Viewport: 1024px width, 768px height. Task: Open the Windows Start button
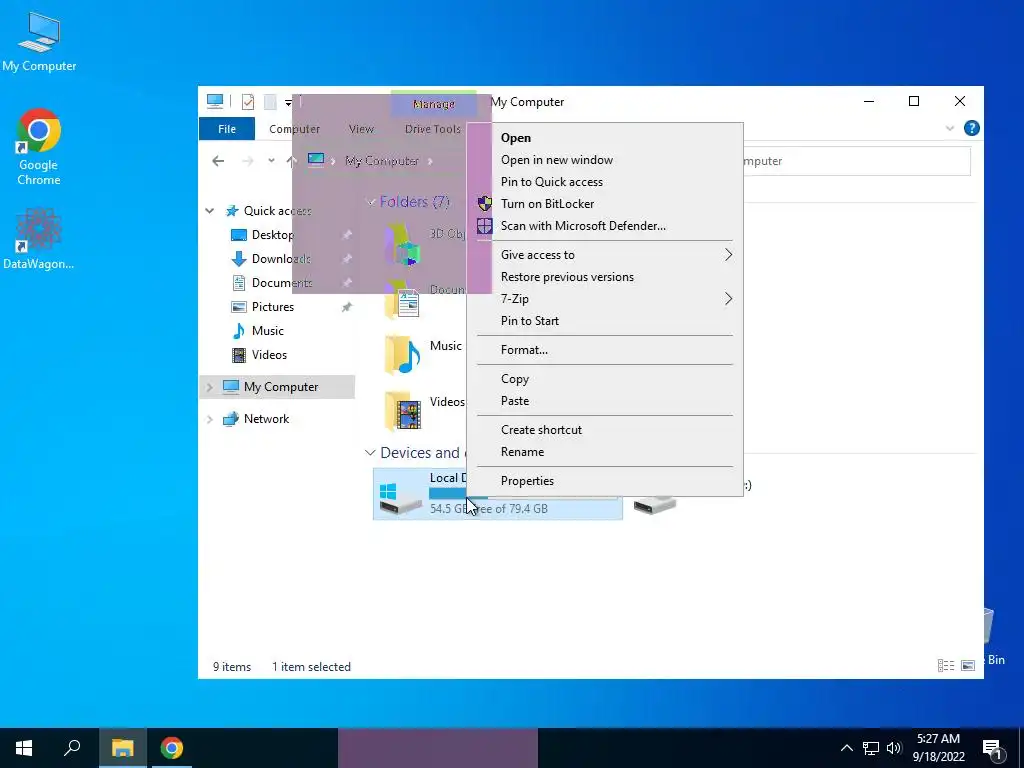pos(24,748)
